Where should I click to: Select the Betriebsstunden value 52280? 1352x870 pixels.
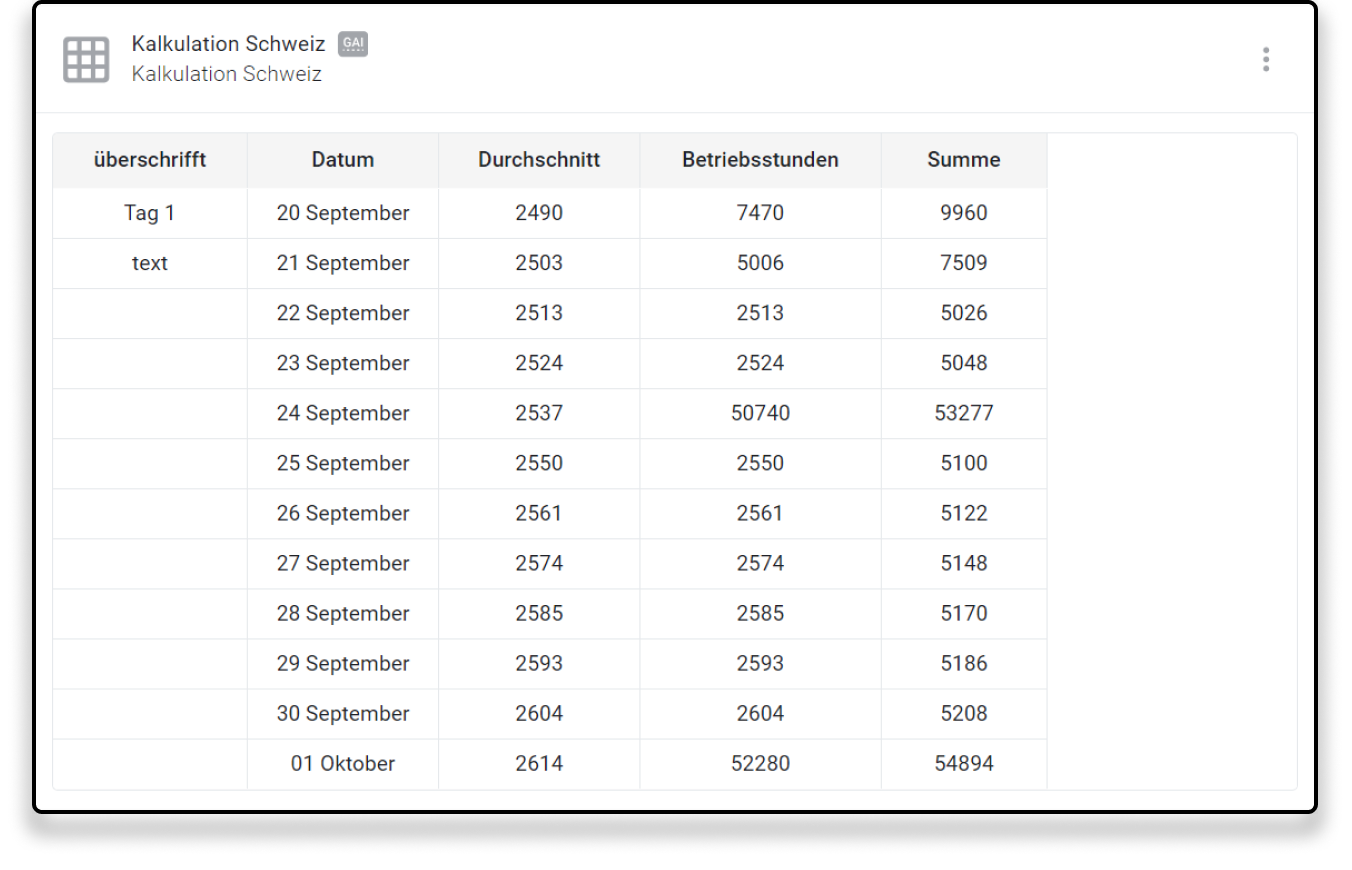(760, 763)
